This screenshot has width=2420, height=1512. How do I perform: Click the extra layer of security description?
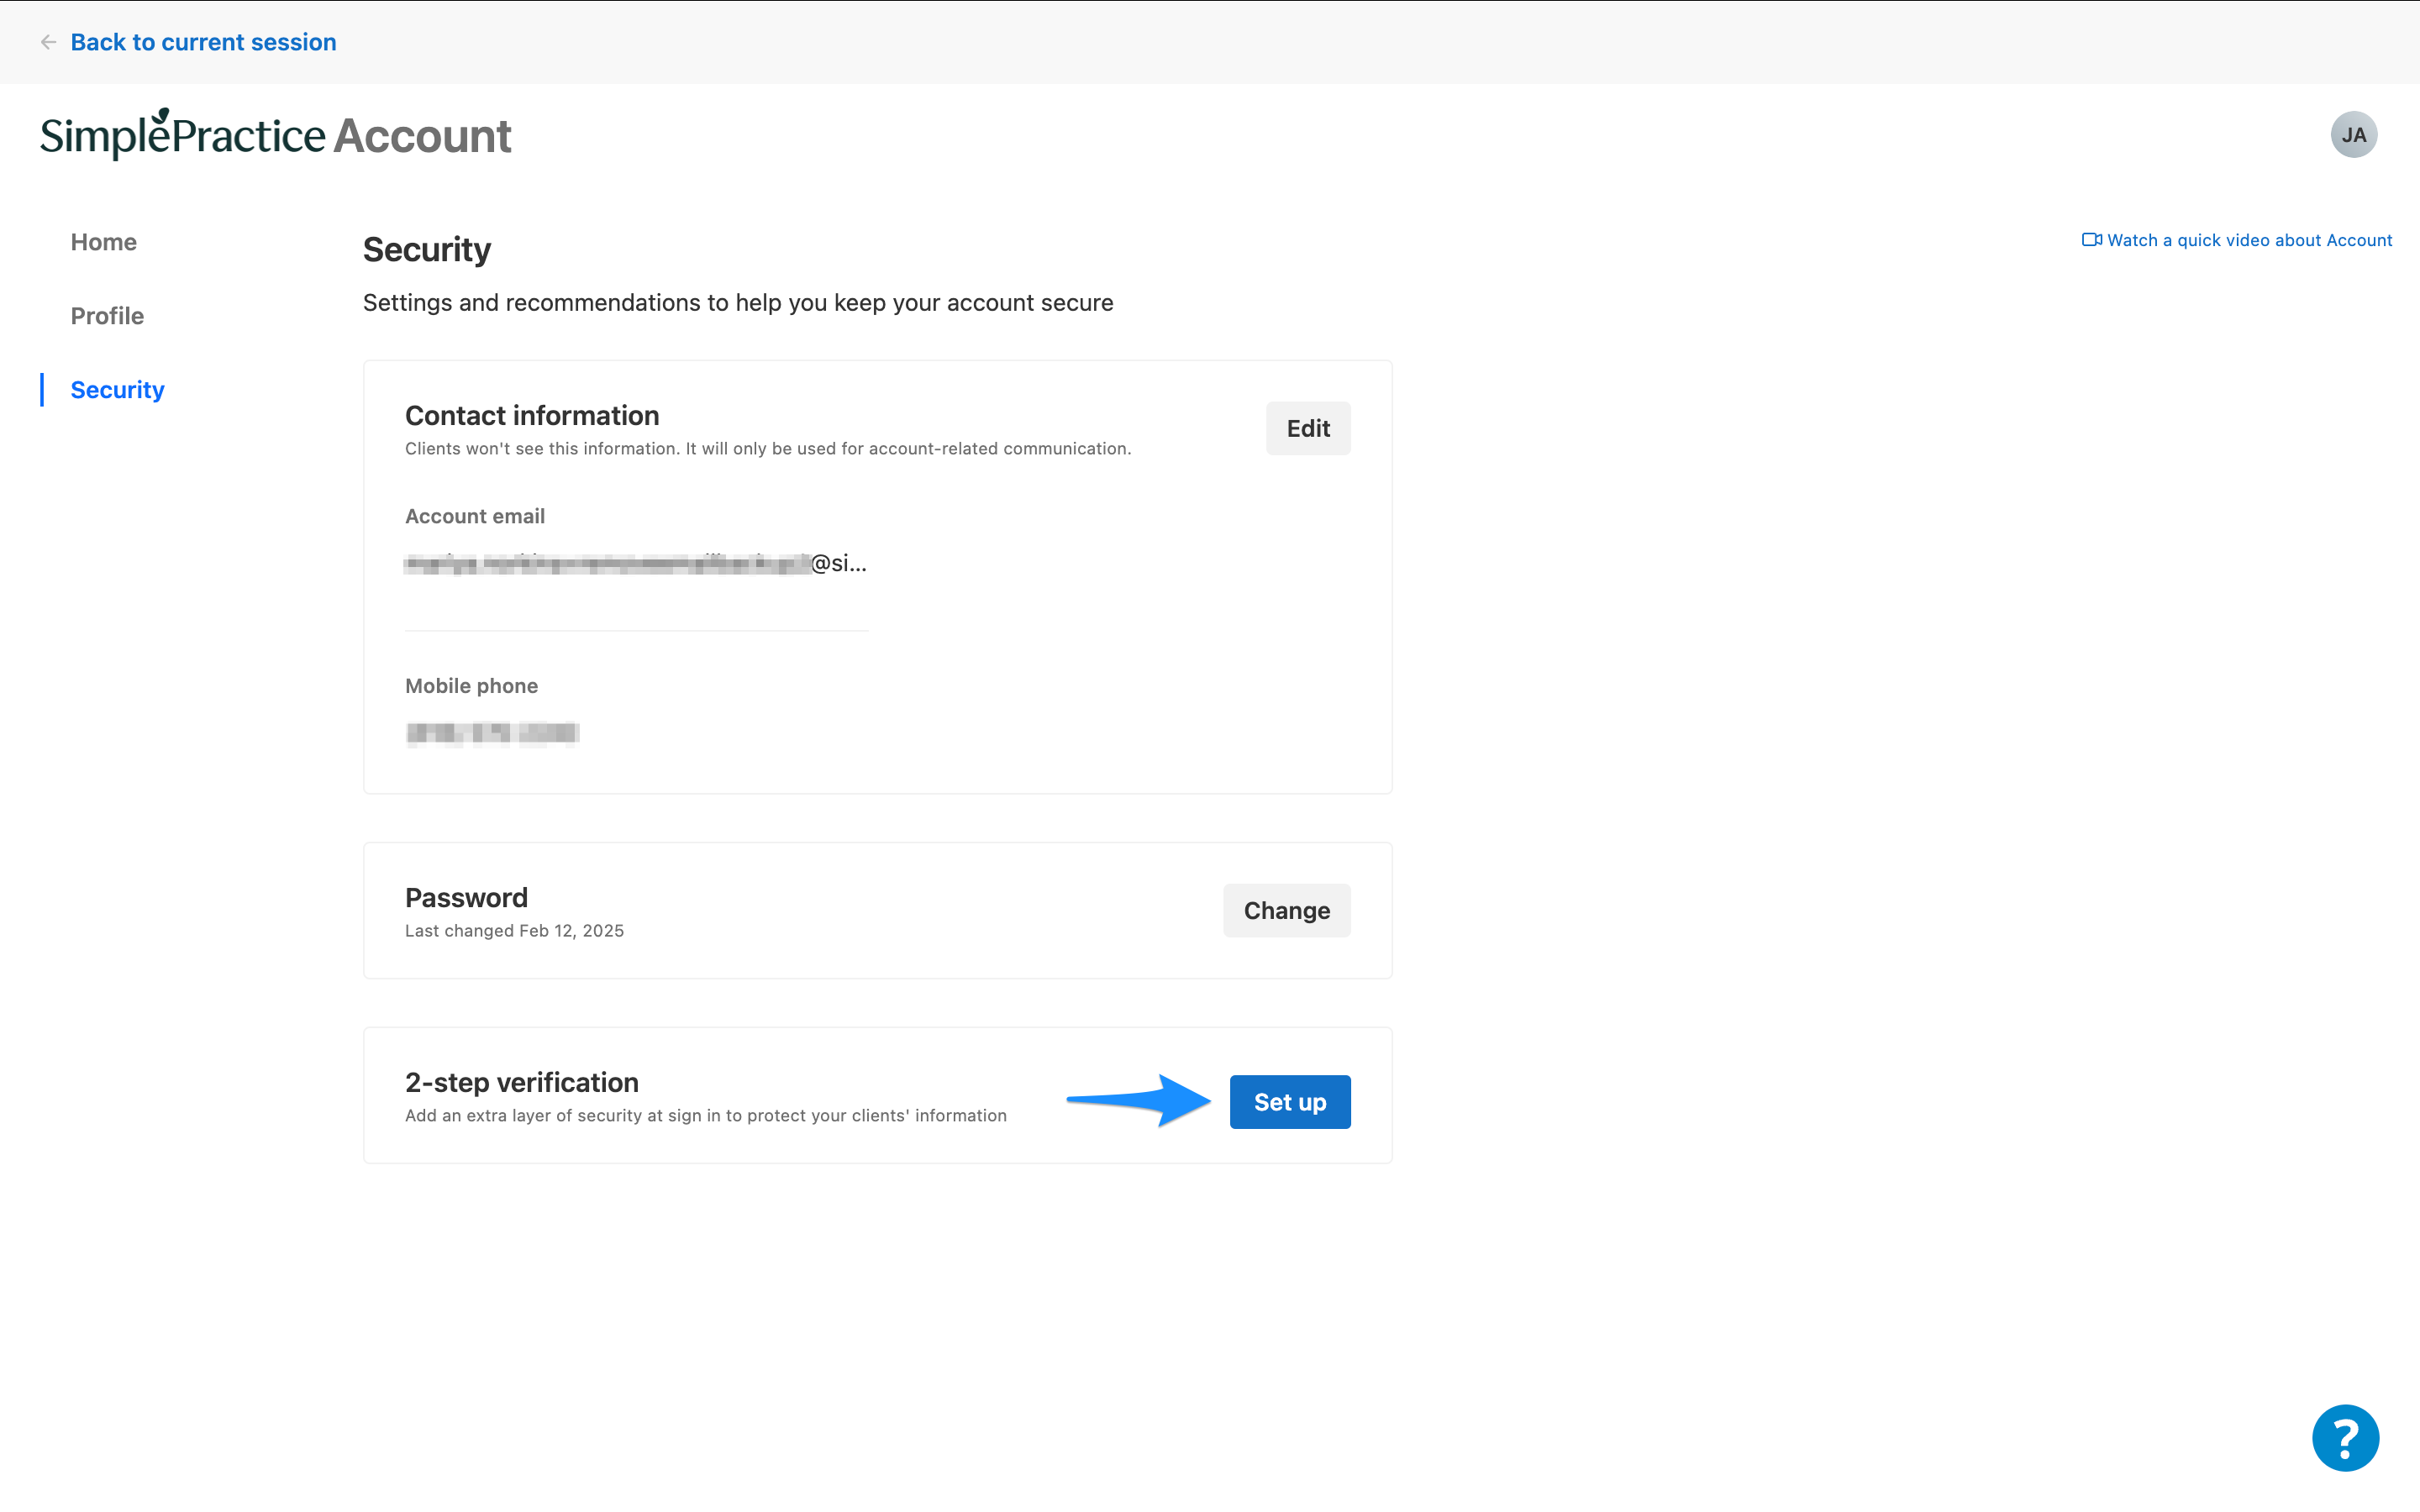click(x=706, y=1116)
